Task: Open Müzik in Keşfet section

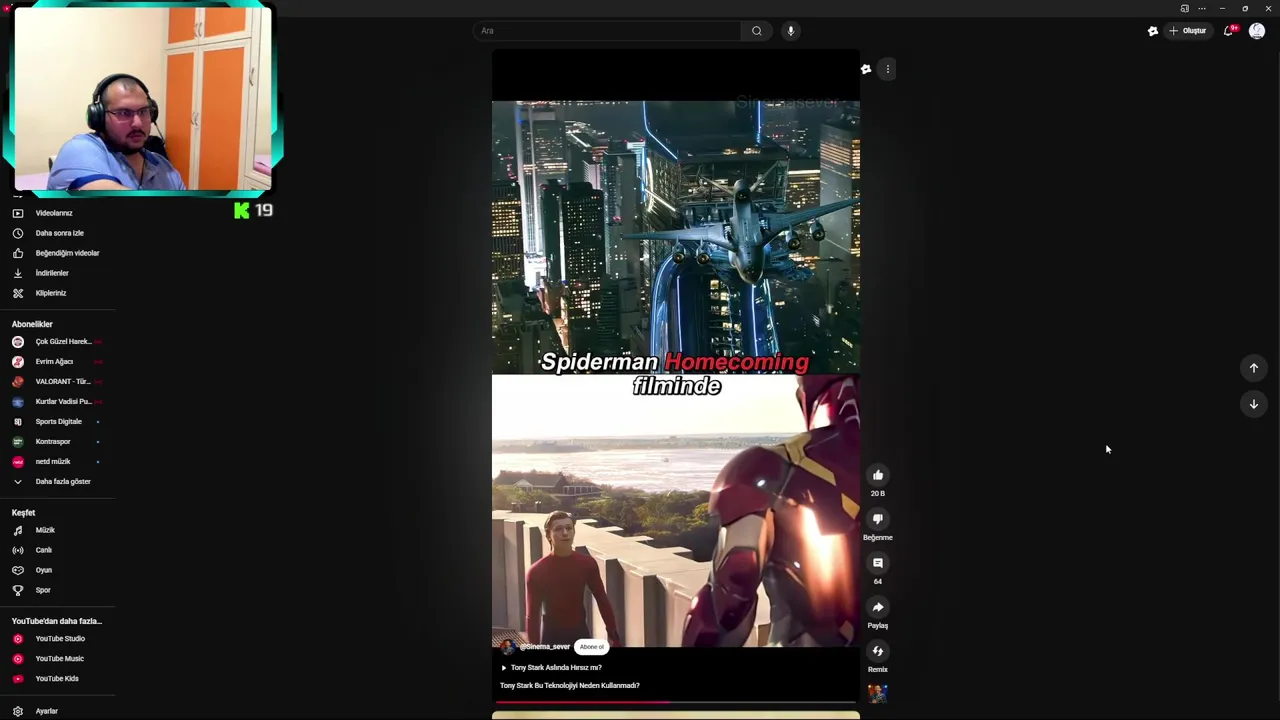Action: (x=45, y=530)
